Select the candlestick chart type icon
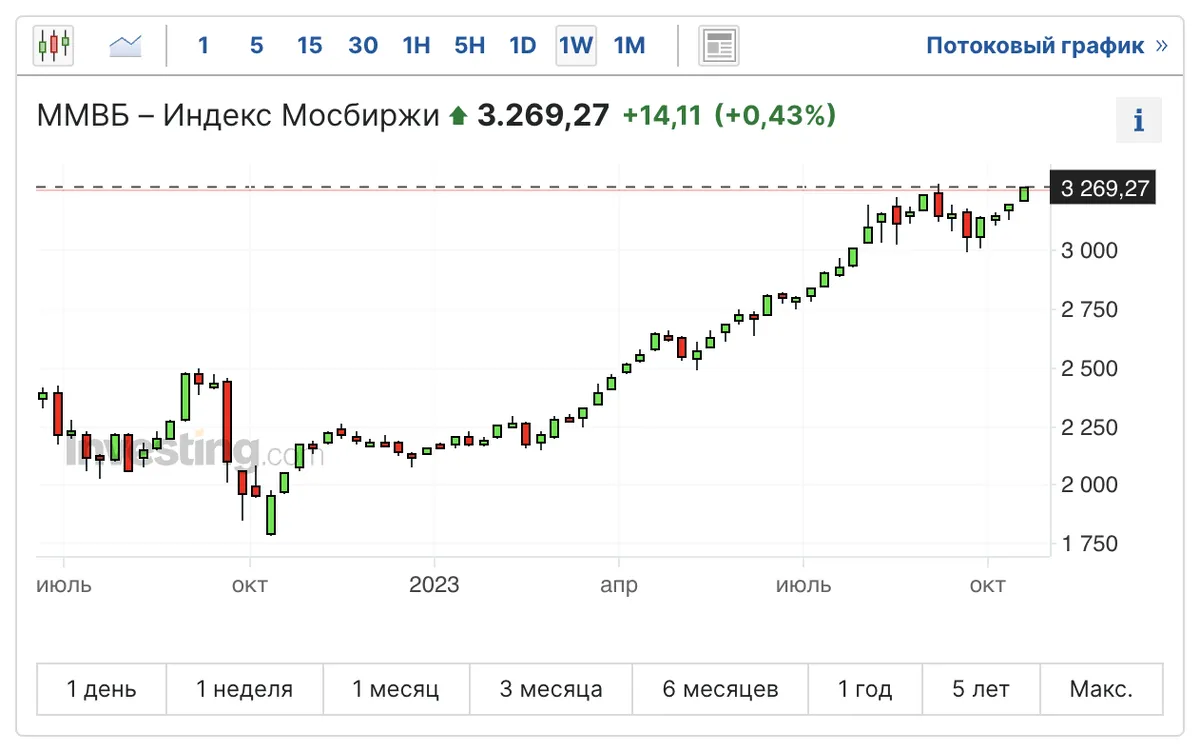 (54, 45)
